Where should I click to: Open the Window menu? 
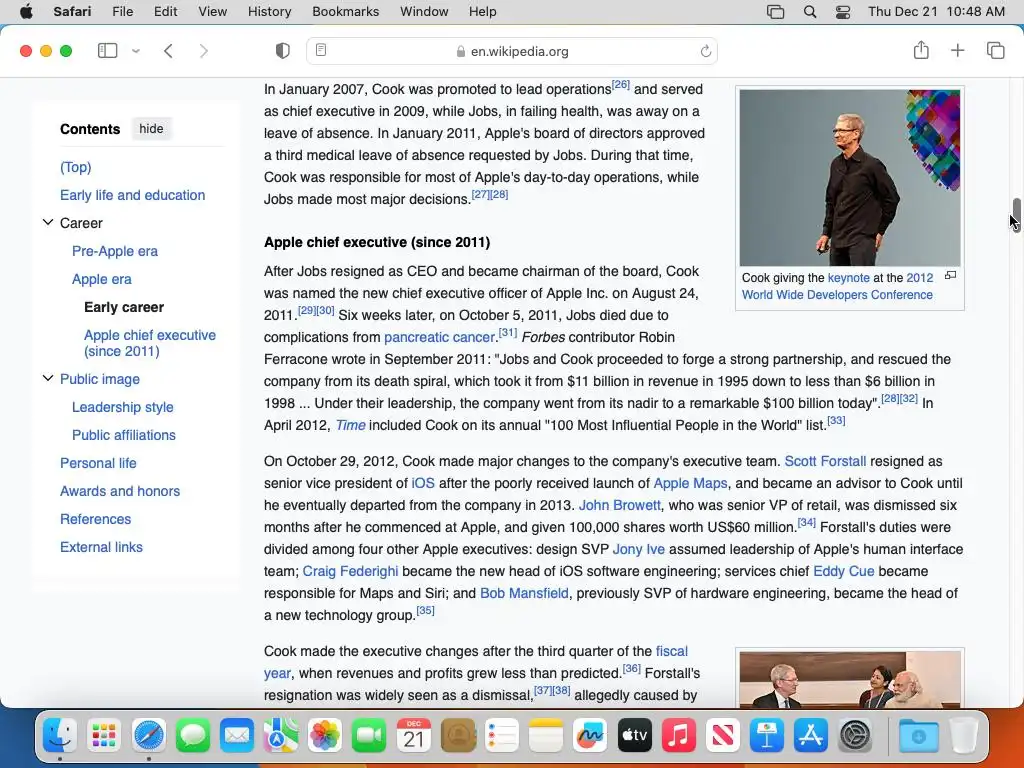coord(424,11)
